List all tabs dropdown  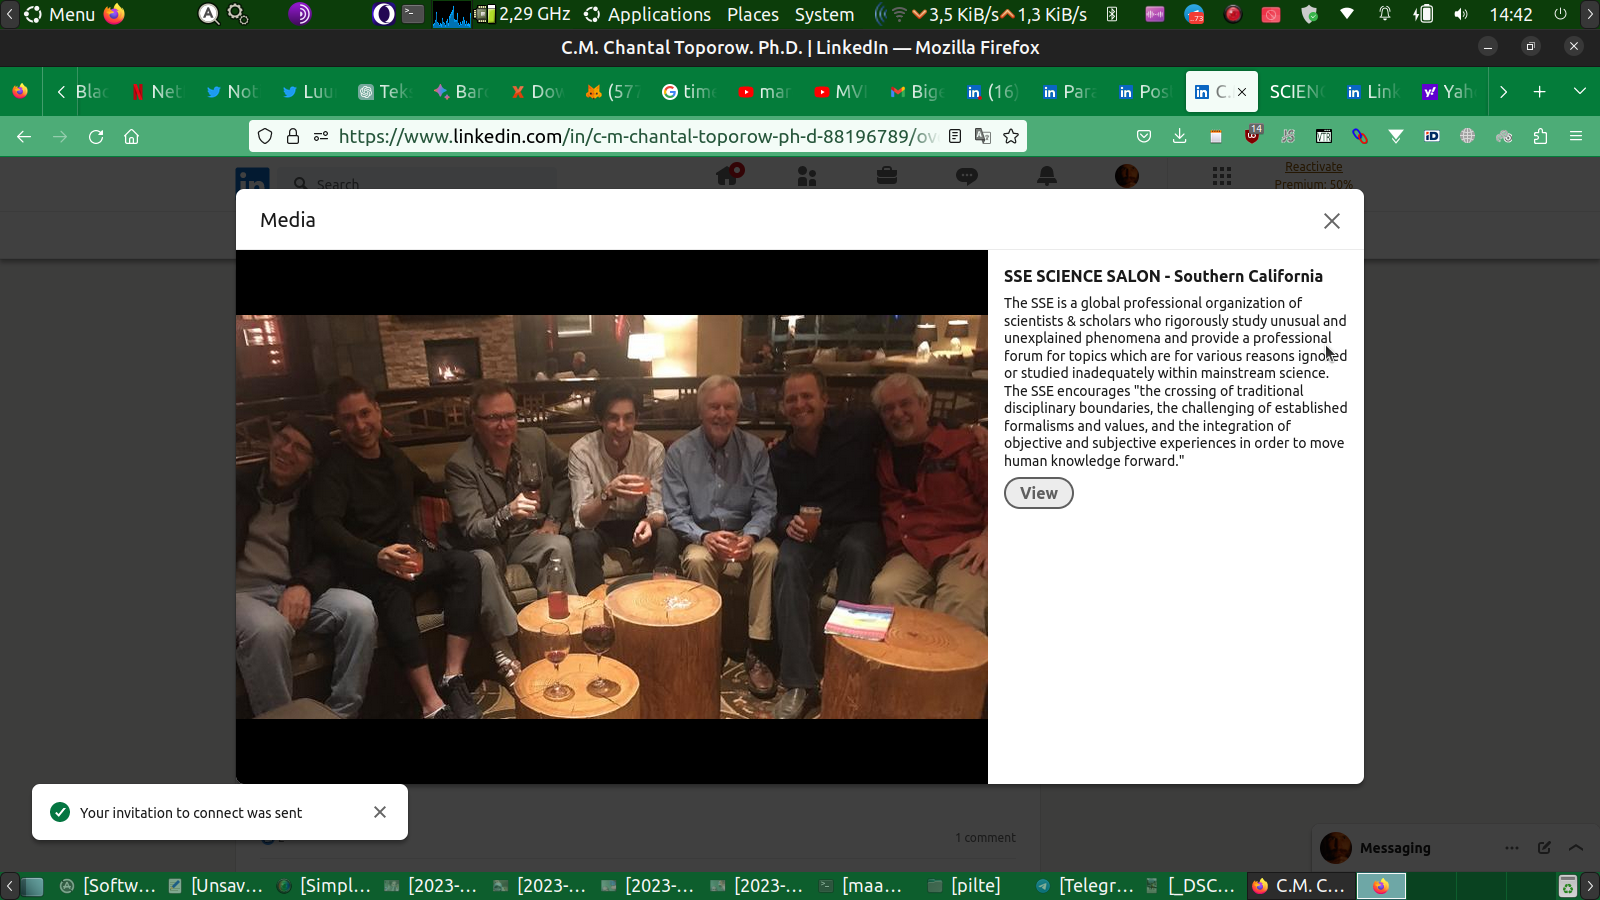tap(1580, 92)
